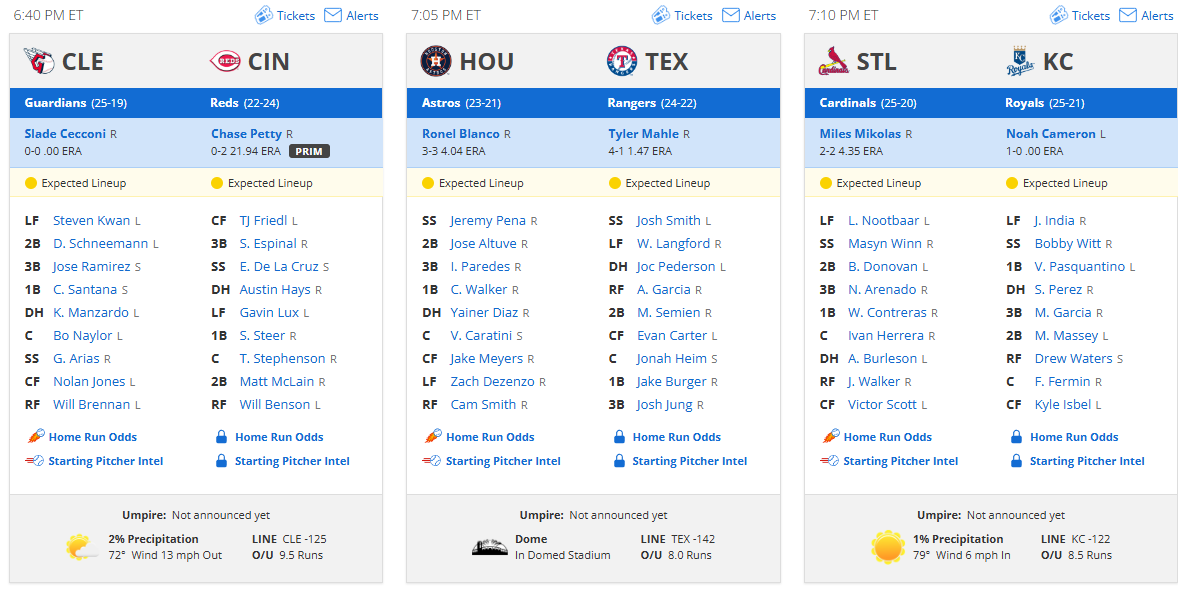Click the St. Louis Cardinals logo

tap(833, 61)
